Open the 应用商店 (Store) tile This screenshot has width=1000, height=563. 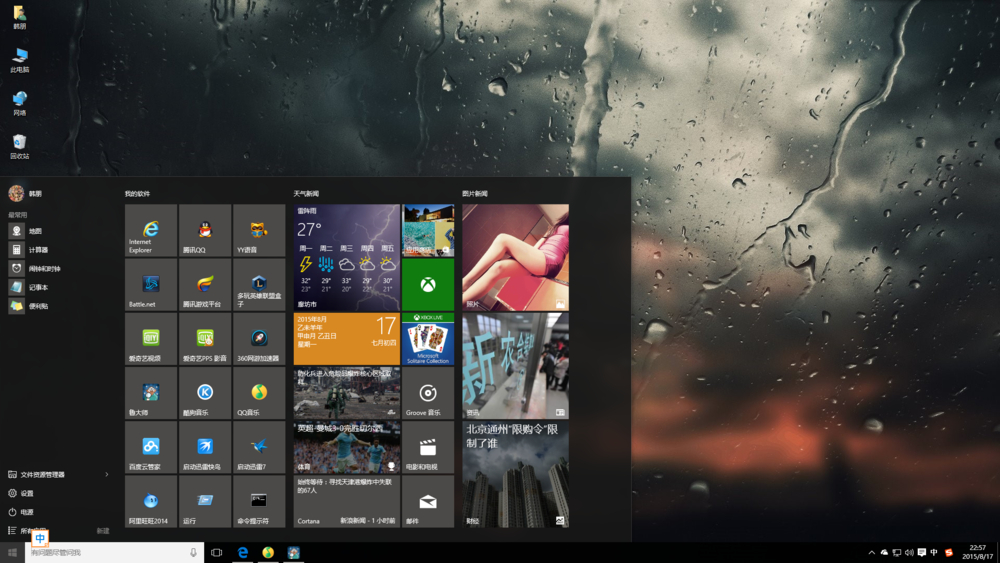click(x=428, y=230)
